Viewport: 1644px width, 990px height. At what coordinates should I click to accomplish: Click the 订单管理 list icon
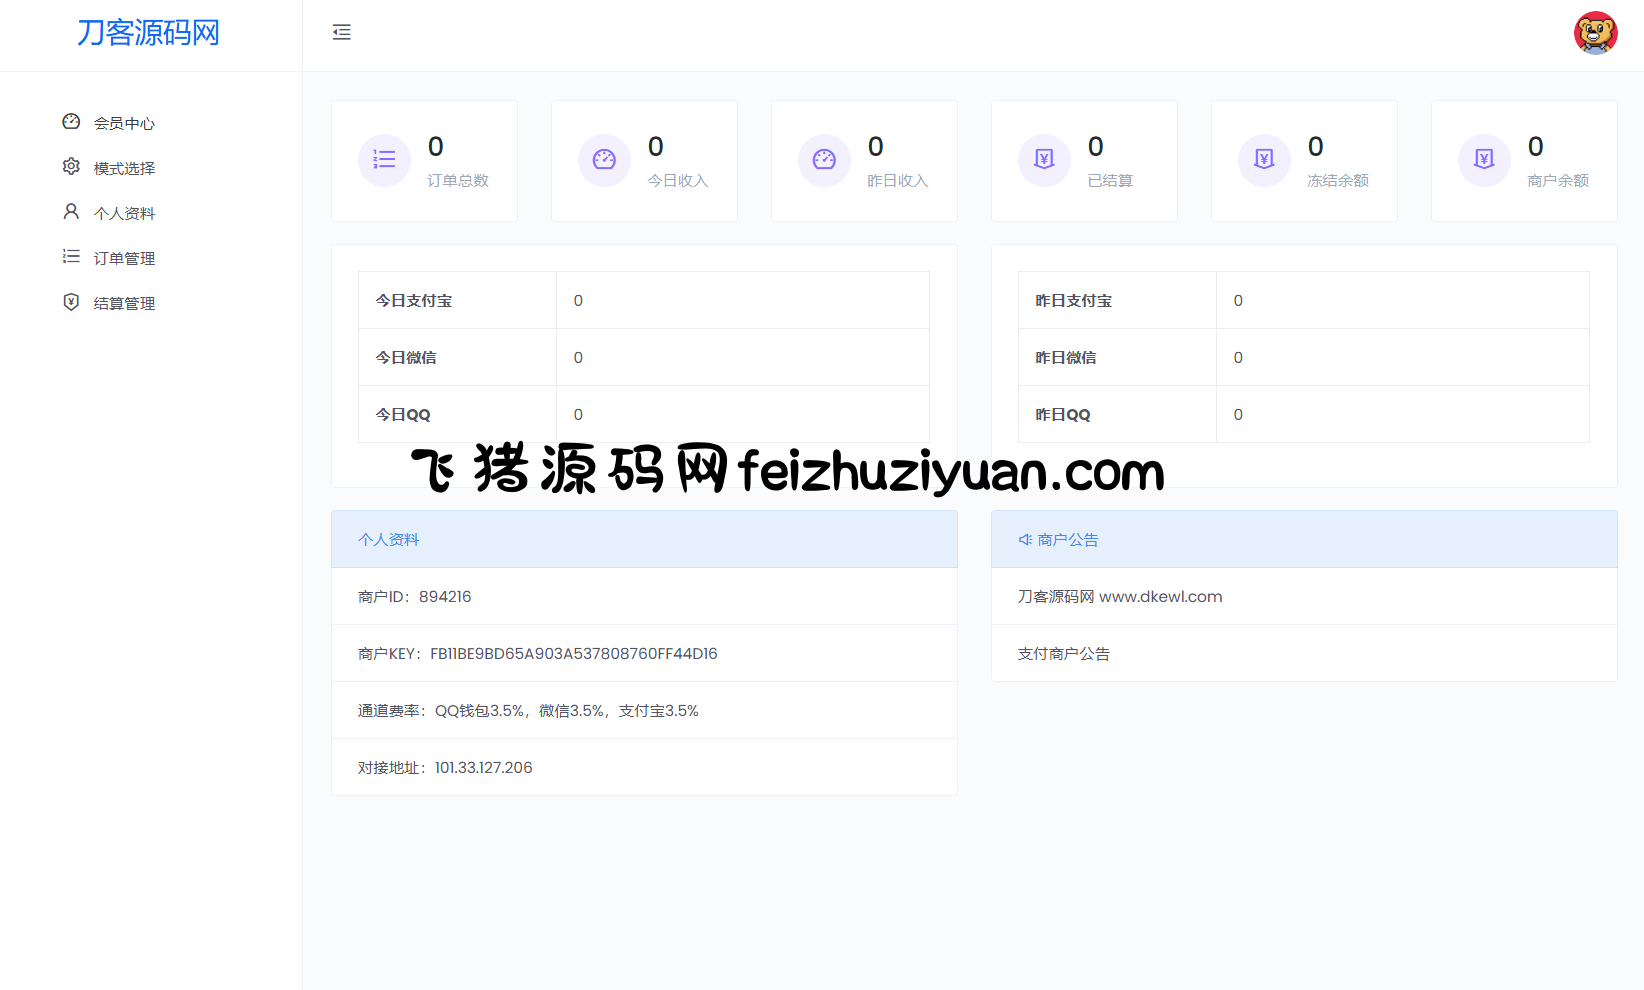click(71, 257)
